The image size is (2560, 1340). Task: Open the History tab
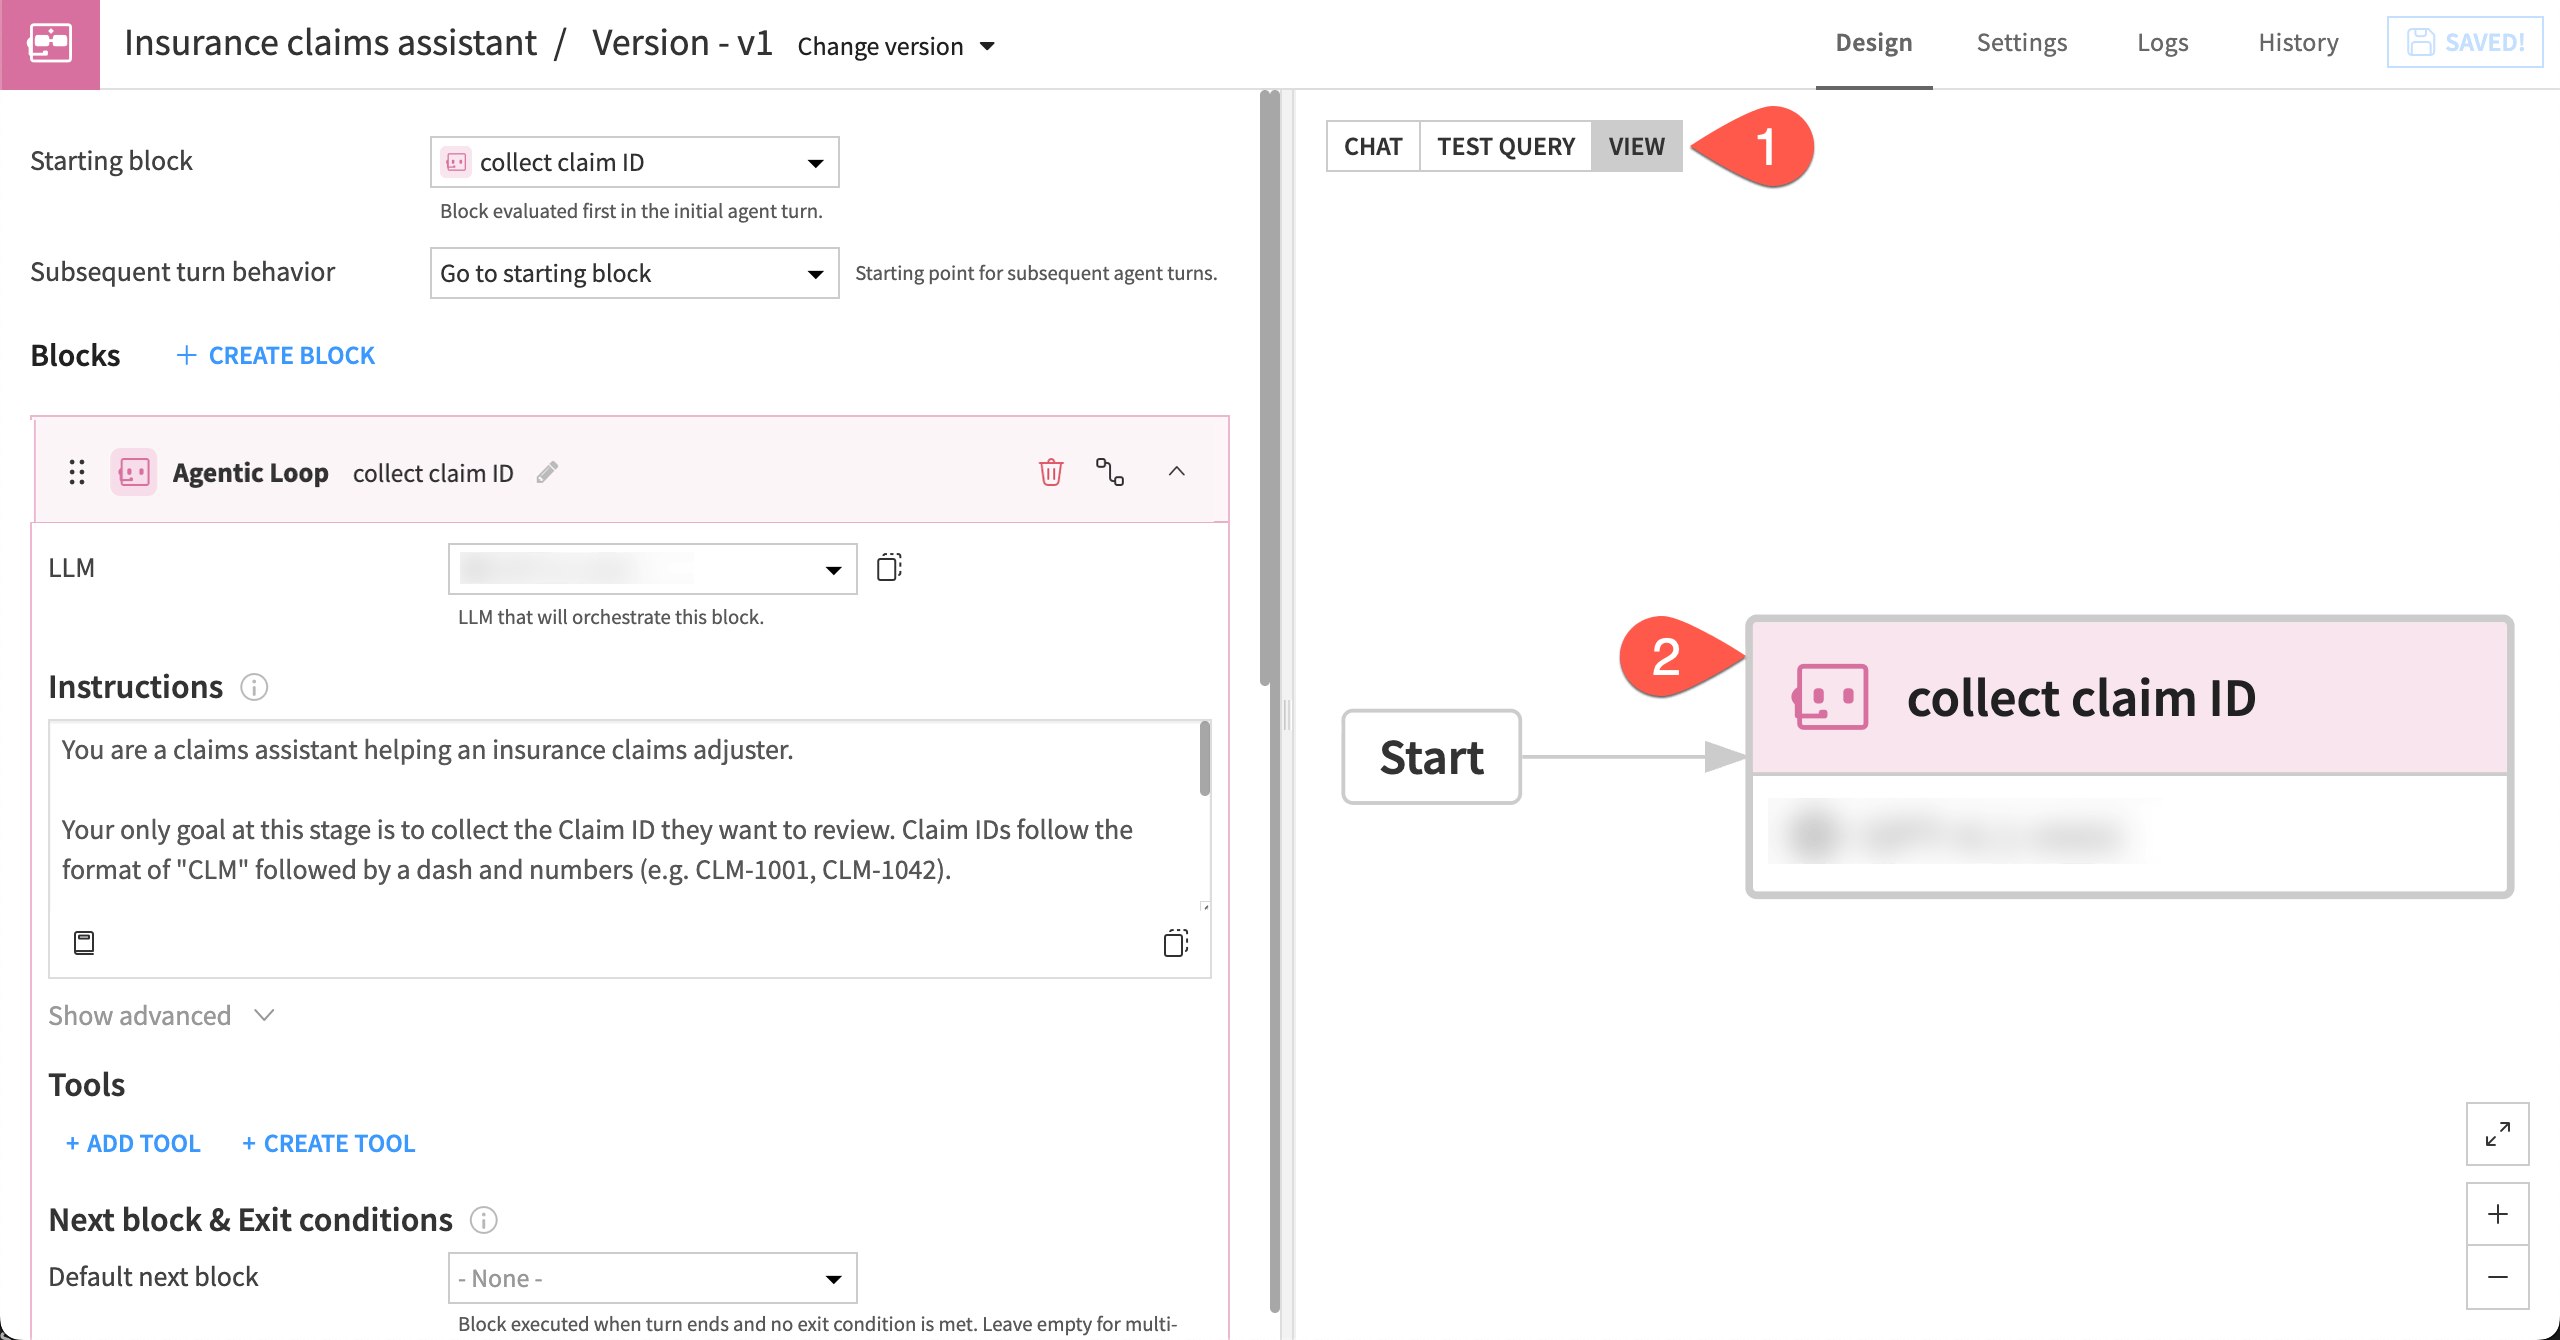(x=2297, y=42)
